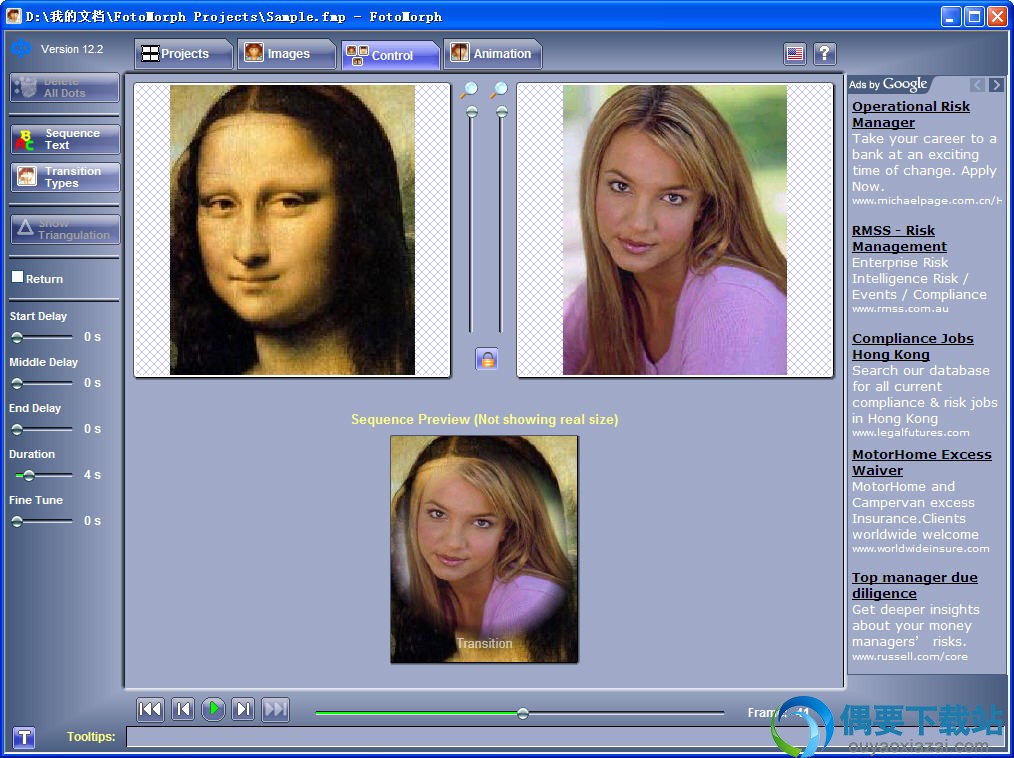Switch to the Images tab
Image resolution: width=1014 pixels, height=758 pixels.
(286, 54)
